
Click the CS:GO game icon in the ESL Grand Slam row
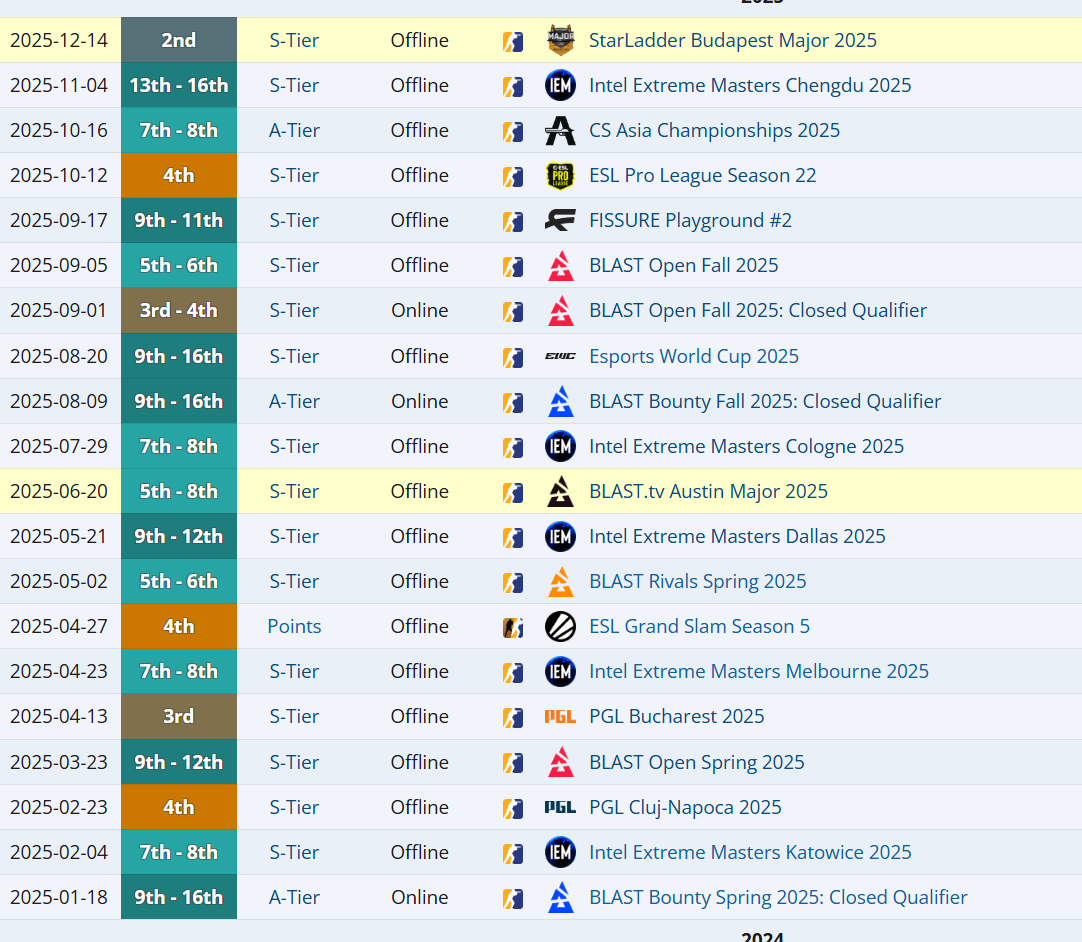click(x=513, y=627)
